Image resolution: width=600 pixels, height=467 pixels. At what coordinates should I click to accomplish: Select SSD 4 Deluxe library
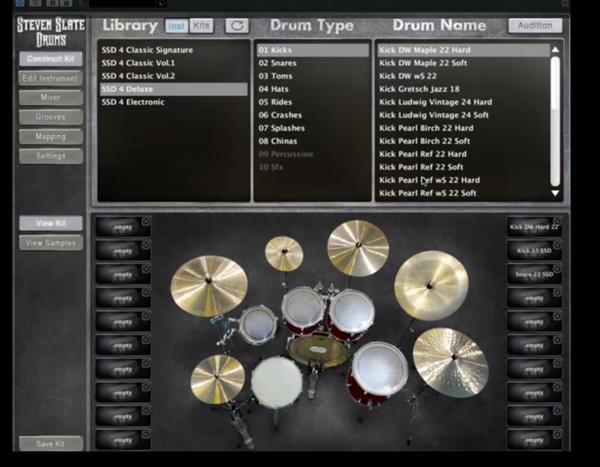coord(174,89)
